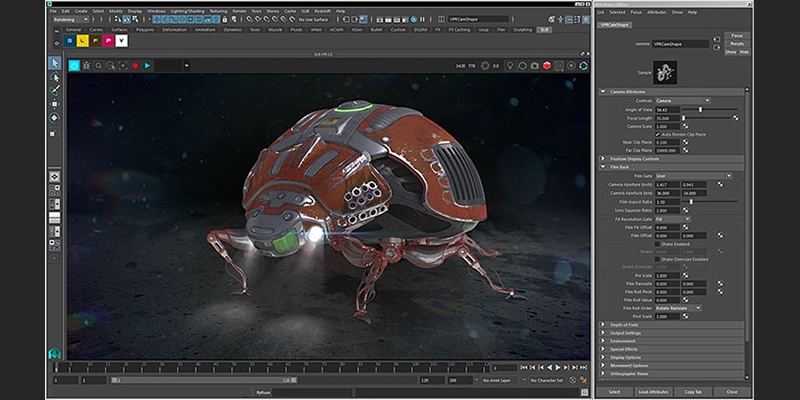Click the map button next to Camera Scale

[x=685, y=126]
